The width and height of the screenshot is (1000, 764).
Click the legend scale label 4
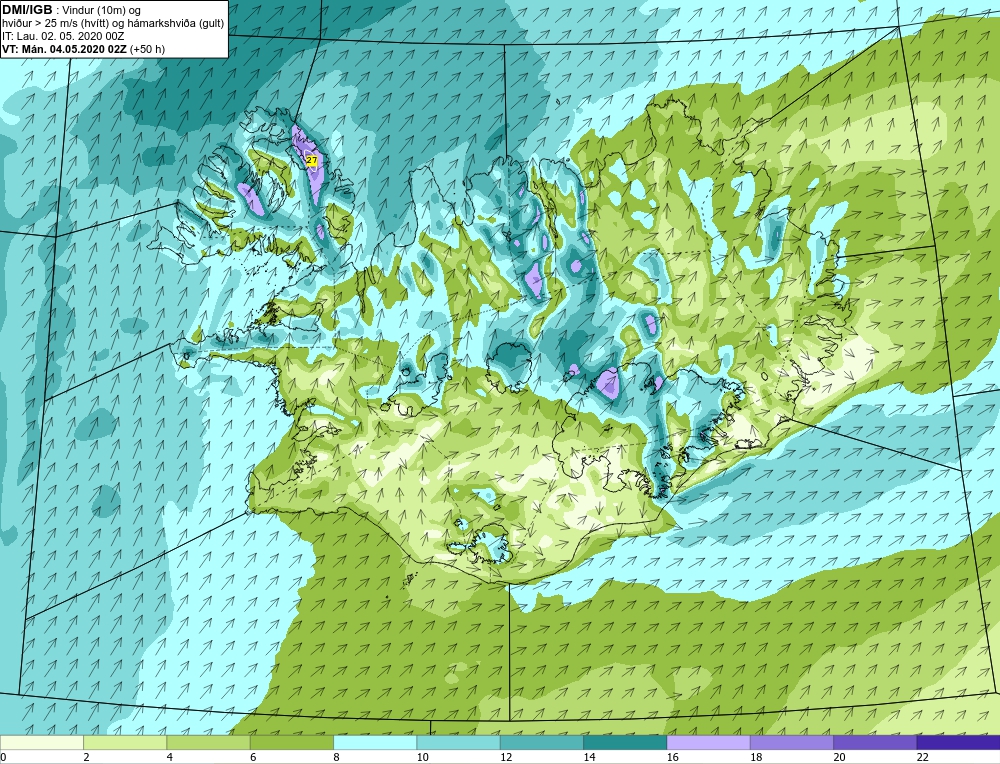(170, 757)
